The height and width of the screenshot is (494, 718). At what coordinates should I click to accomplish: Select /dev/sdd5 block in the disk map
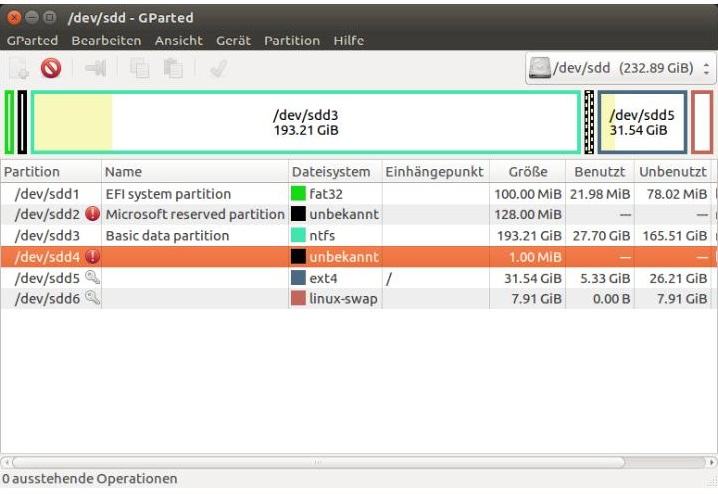pos(642,122)
